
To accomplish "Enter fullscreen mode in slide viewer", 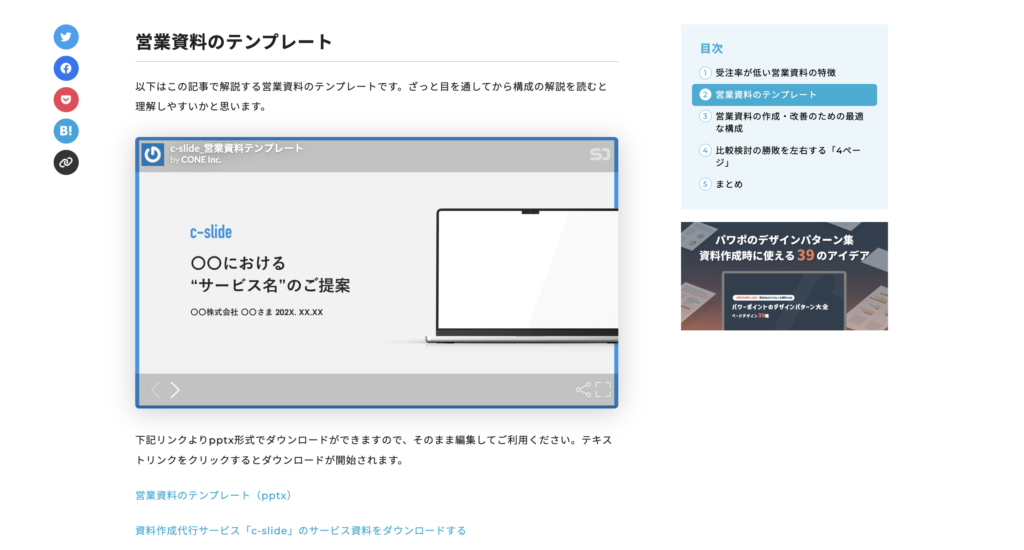I will coord(603,390).
